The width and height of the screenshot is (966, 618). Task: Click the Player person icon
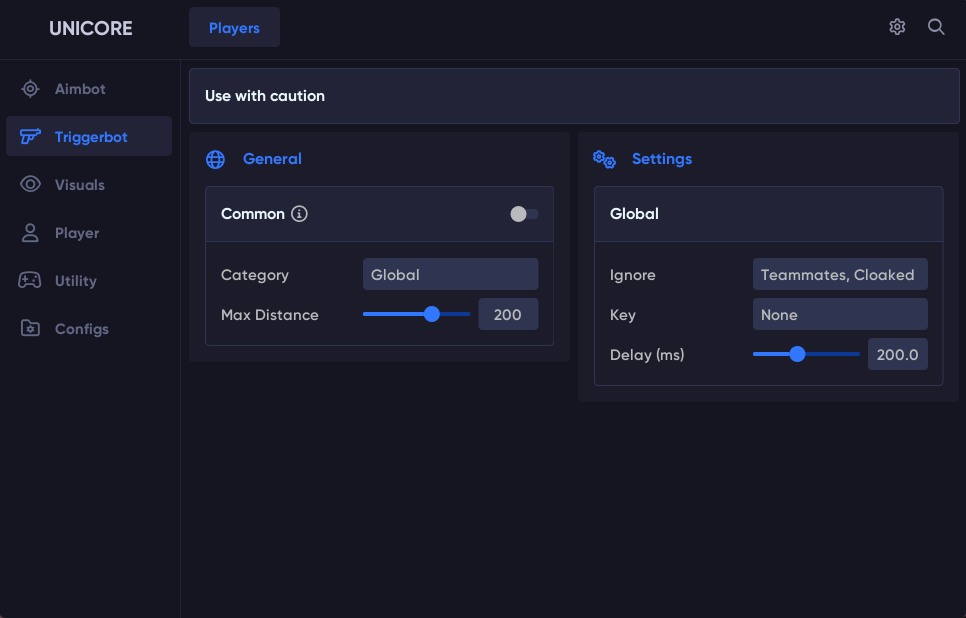pyautogui.click(x=30, y=233)
